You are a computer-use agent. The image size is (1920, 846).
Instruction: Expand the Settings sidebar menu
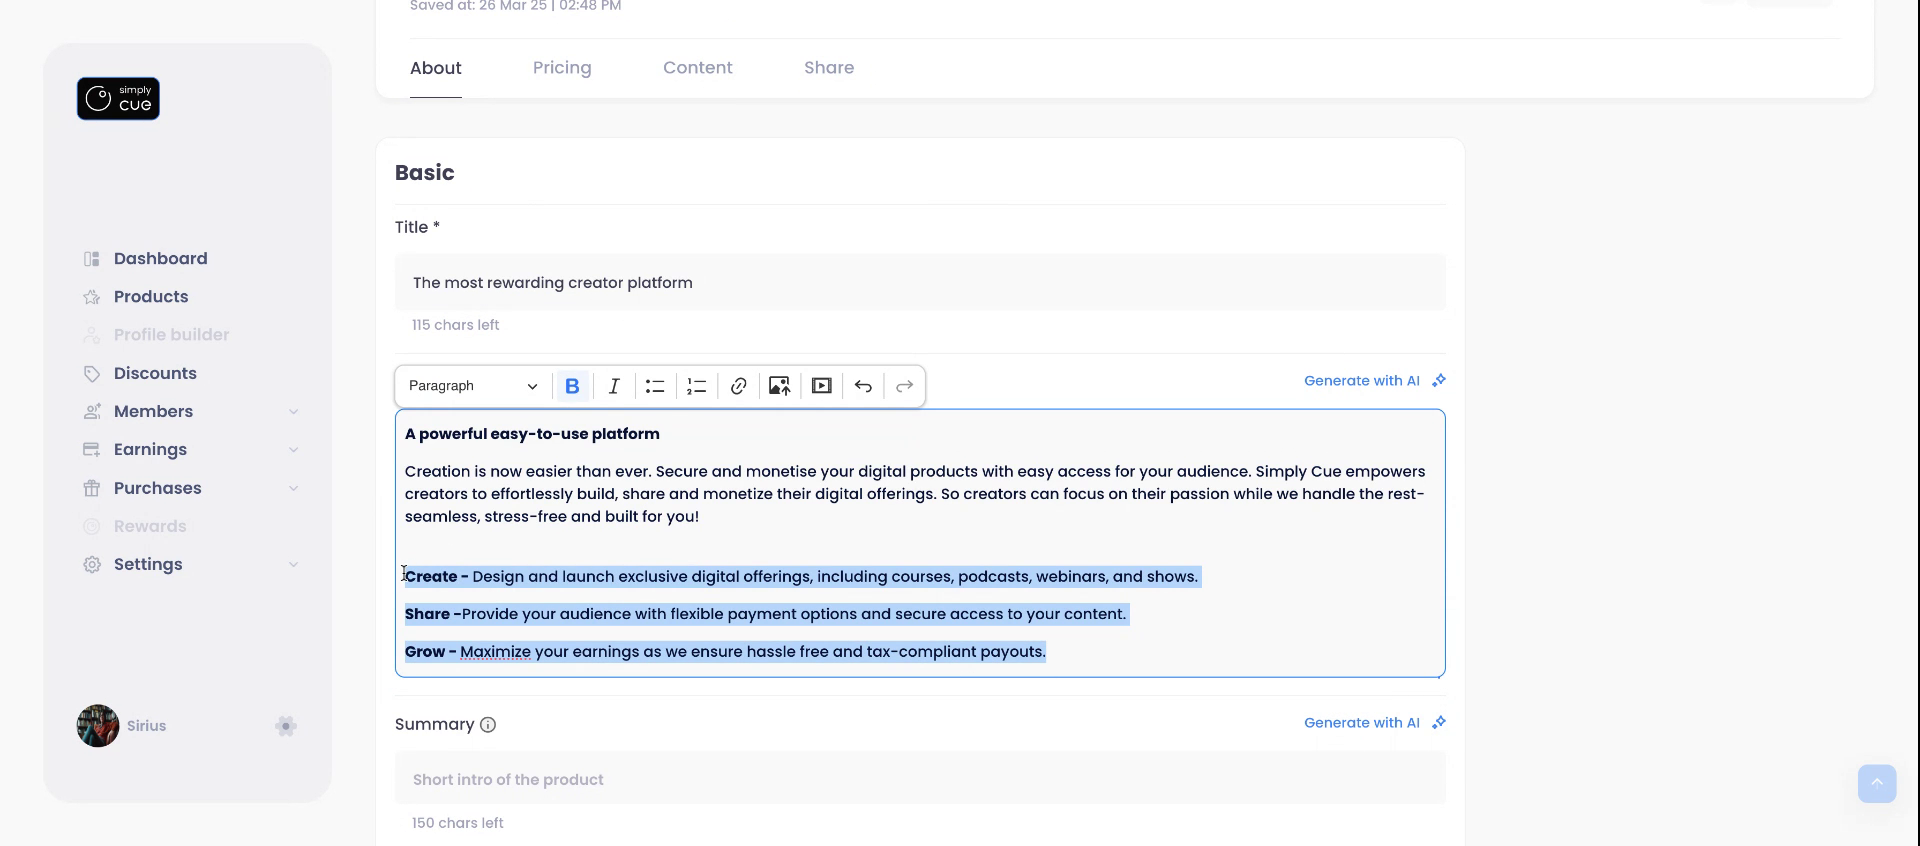point(293,565)
